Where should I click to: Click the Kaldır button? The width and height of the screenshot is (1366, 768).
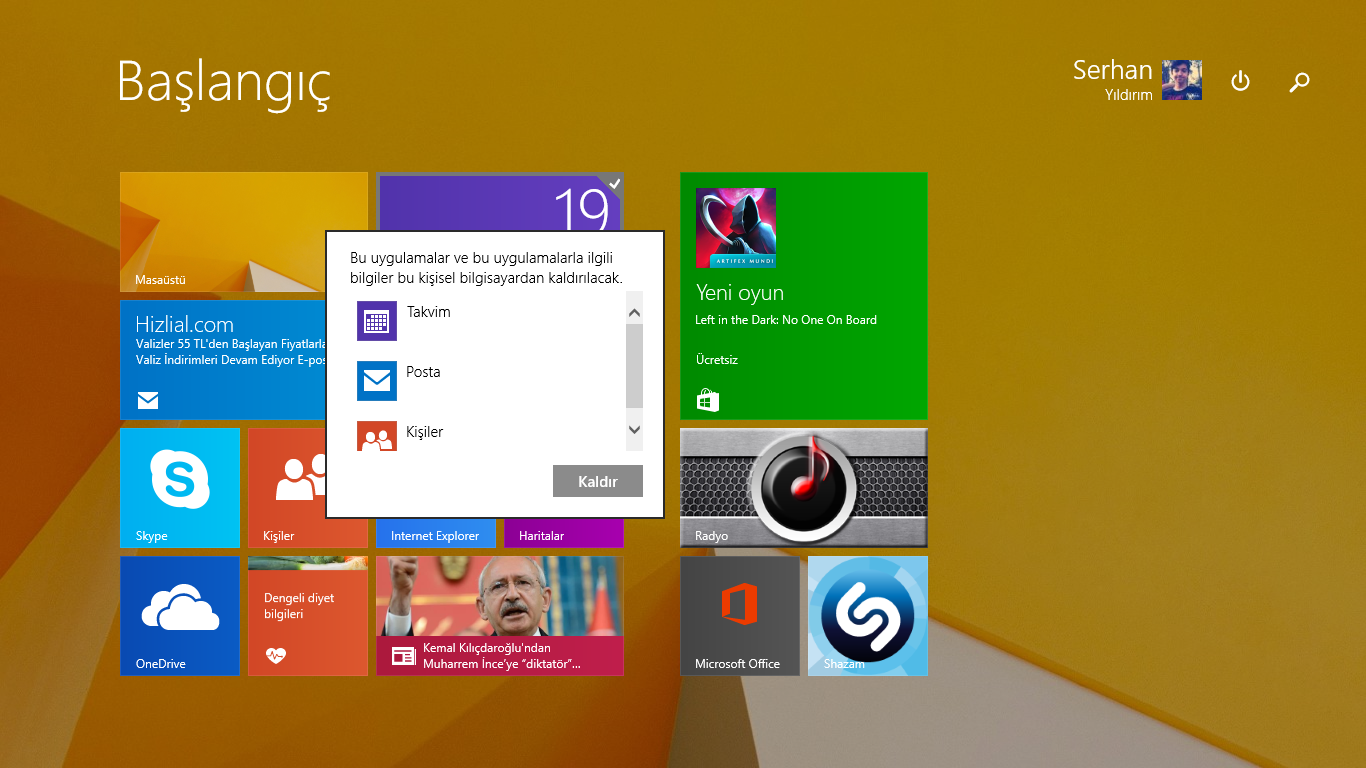597,481
